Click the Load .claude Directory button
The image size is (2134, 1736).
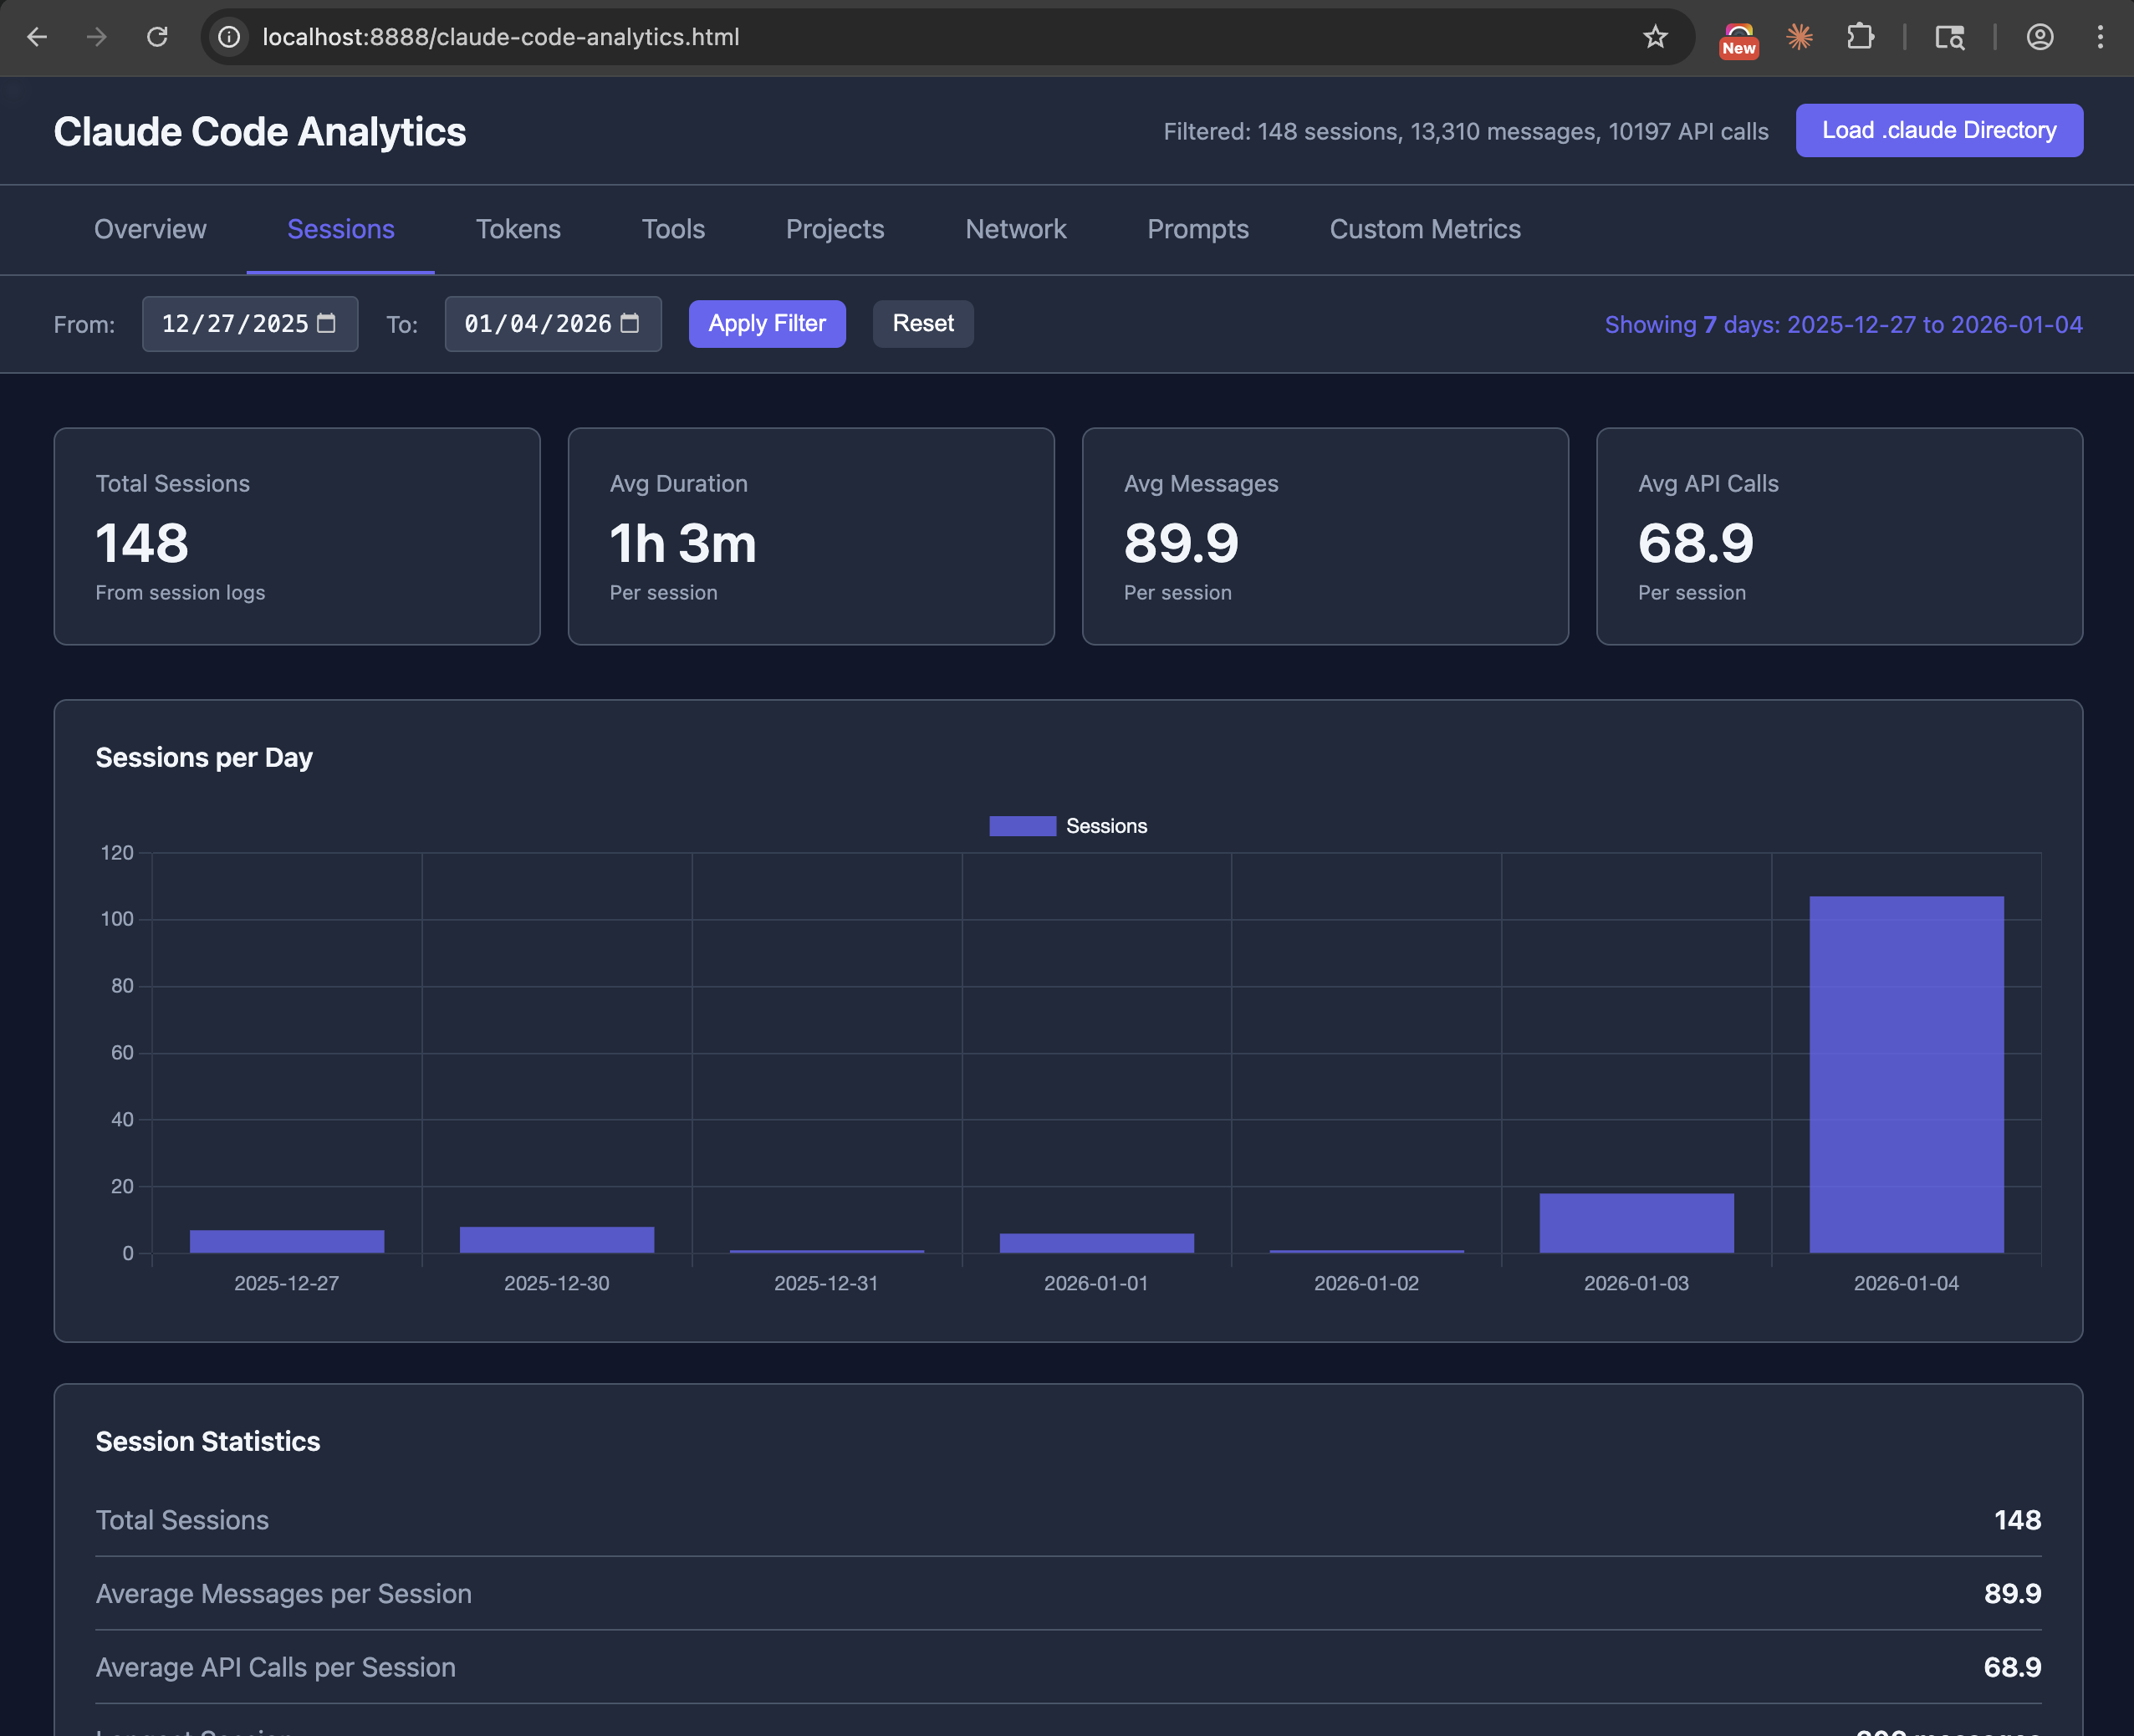[x=1938, y=130]
